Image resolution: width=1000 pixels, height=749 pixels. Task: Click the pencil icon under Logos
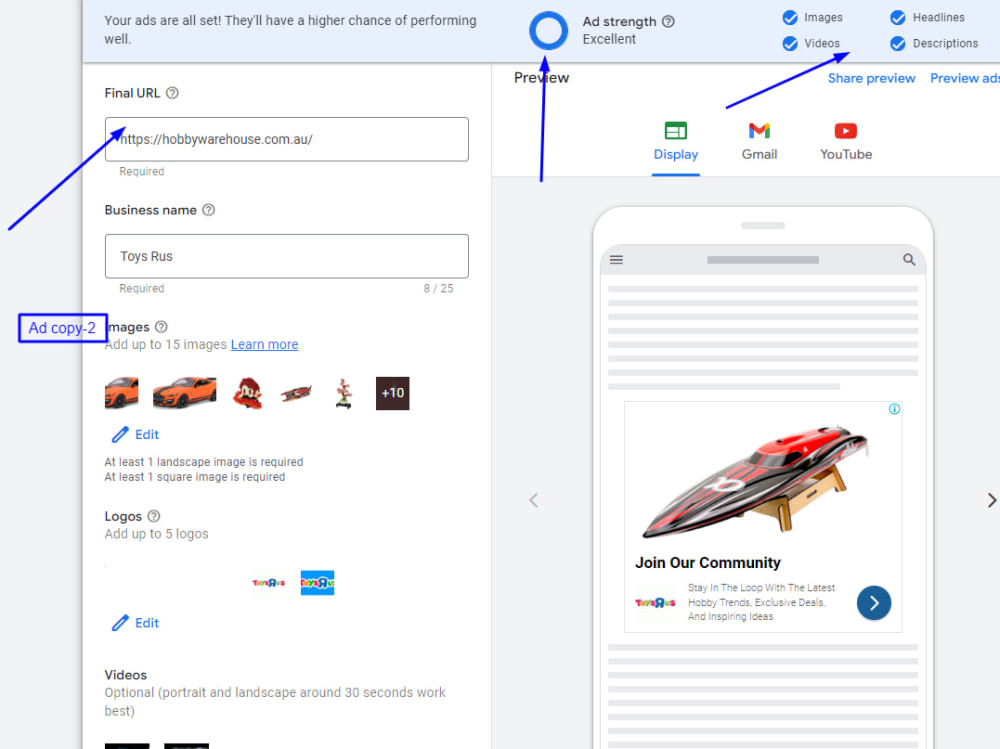click(x=120, y=623)
